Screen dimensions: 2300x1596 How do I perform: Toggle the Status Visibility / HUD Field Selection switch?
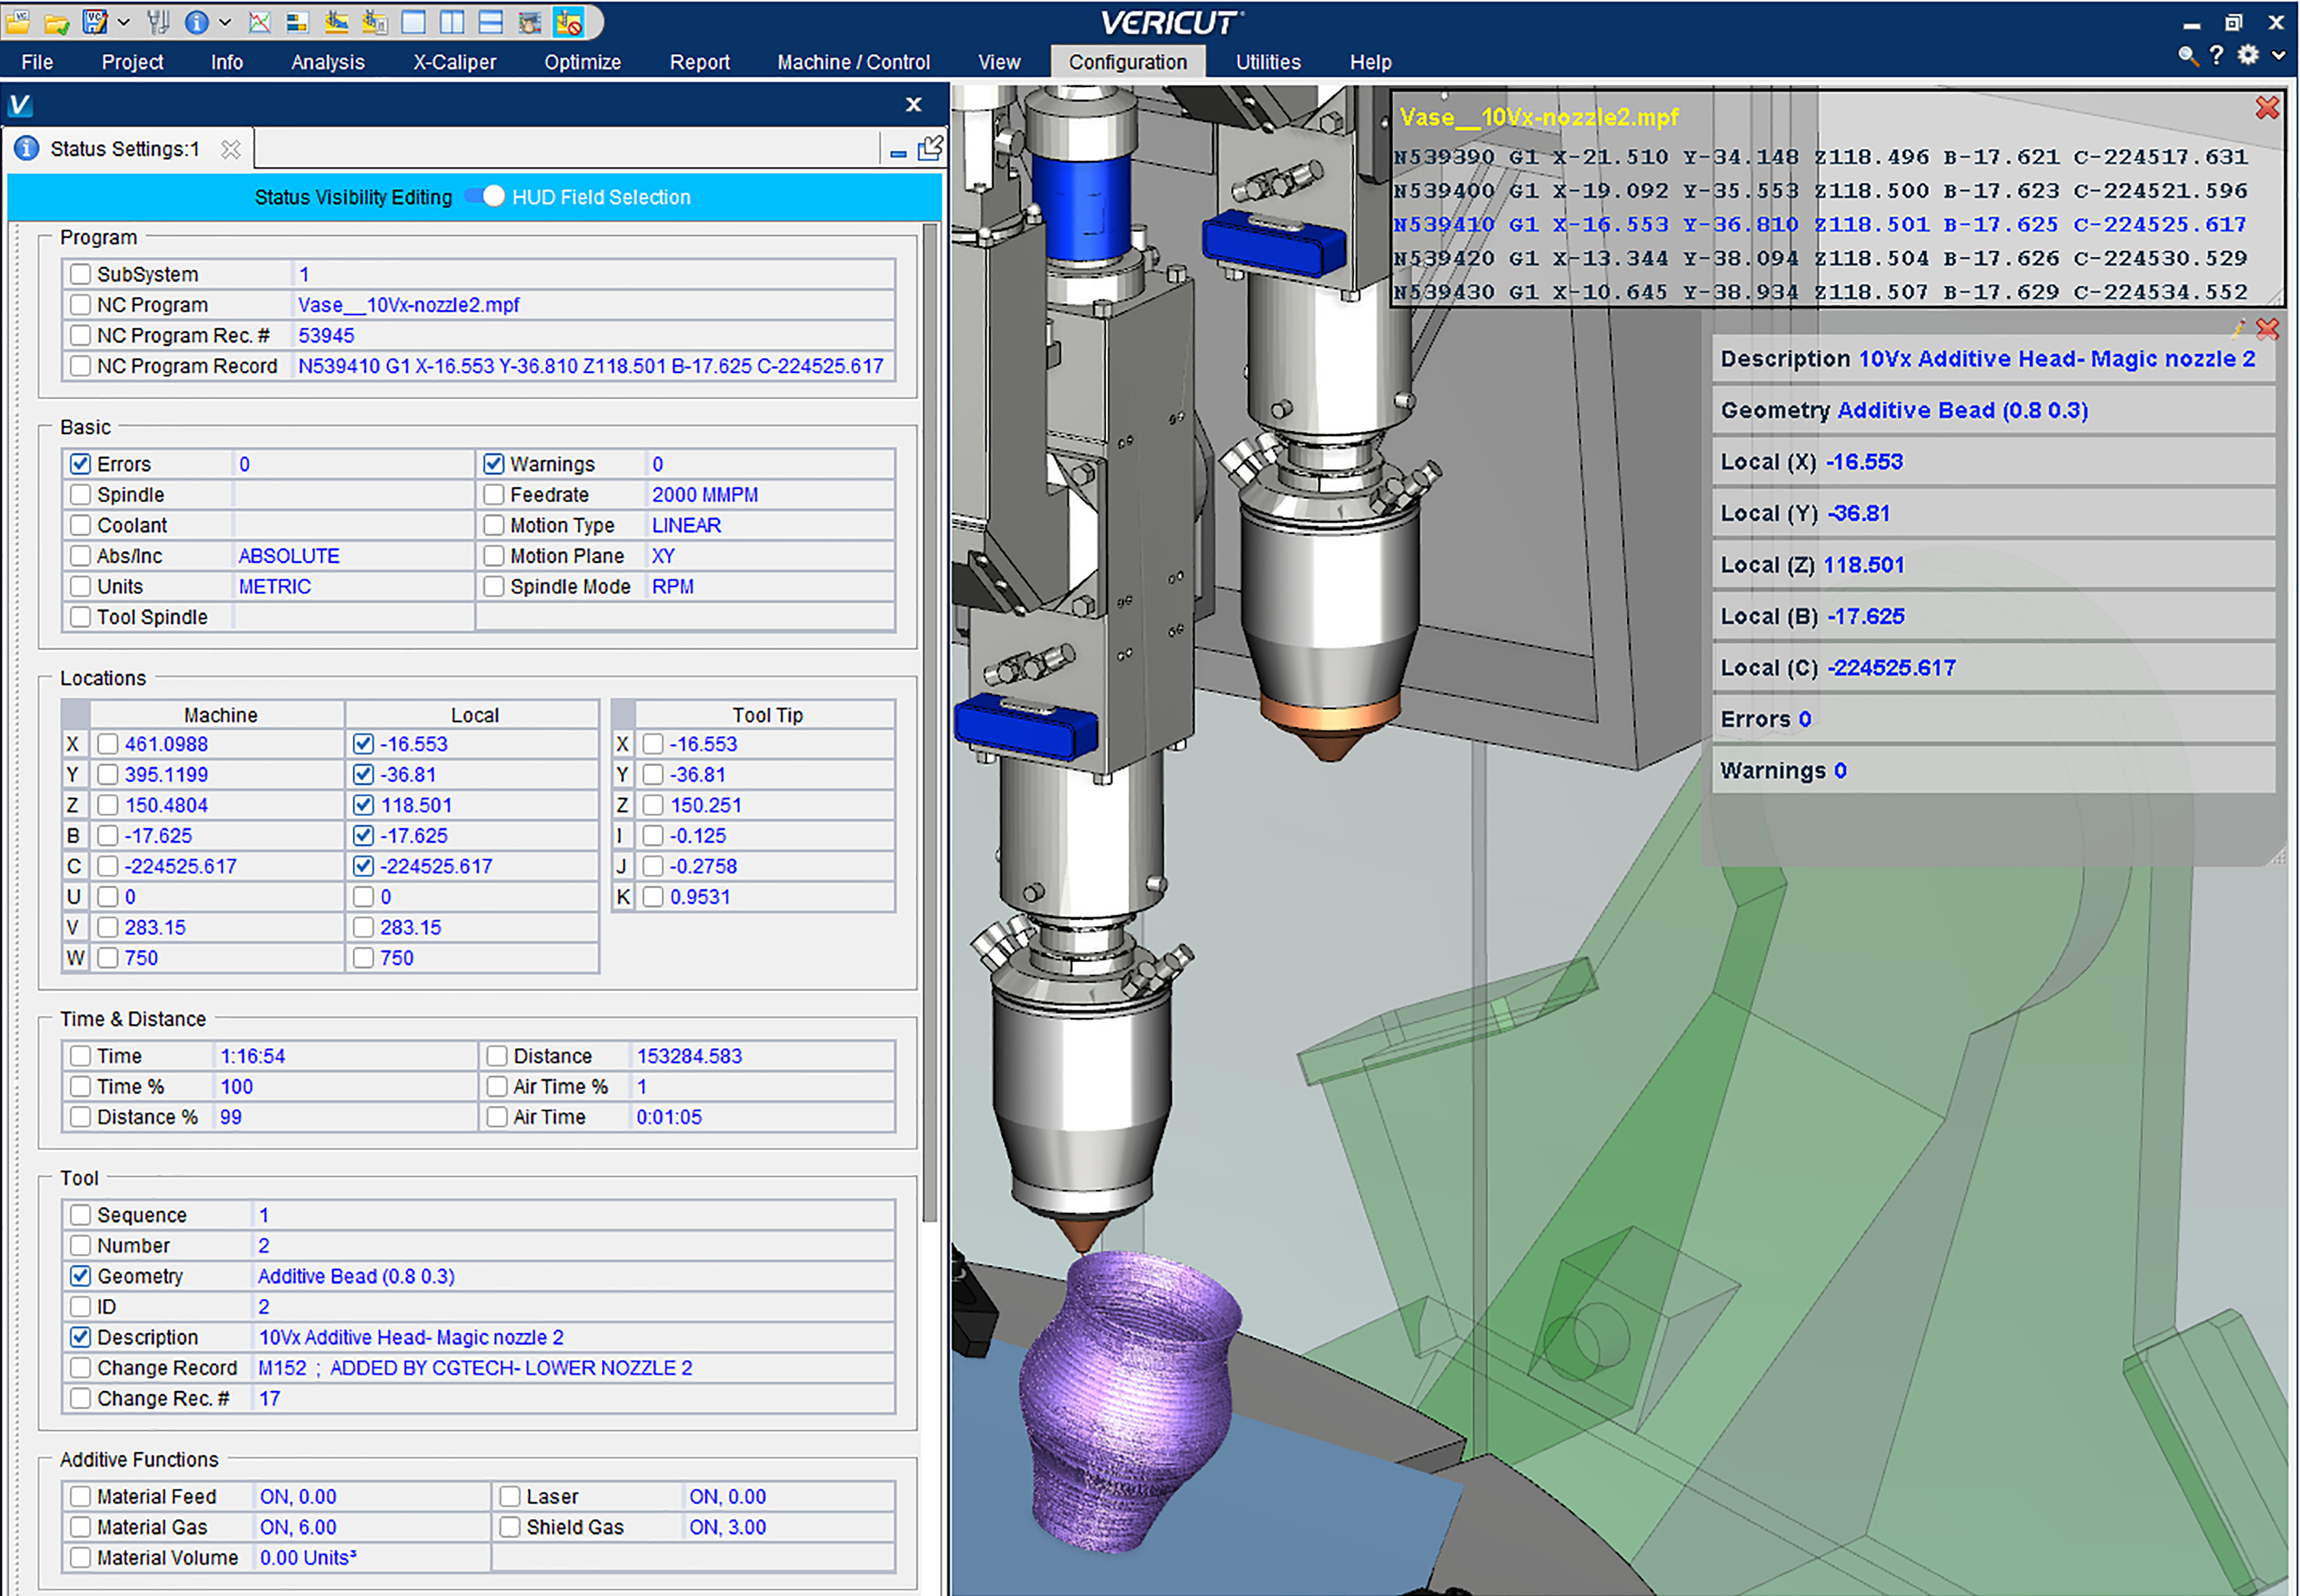coord(485,196)
